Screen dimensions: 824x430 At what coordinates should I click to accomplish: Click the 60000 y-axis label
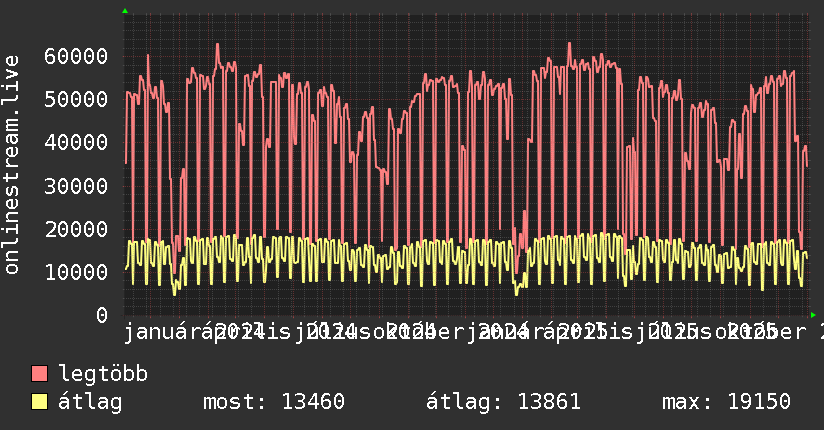click(76, 56)
